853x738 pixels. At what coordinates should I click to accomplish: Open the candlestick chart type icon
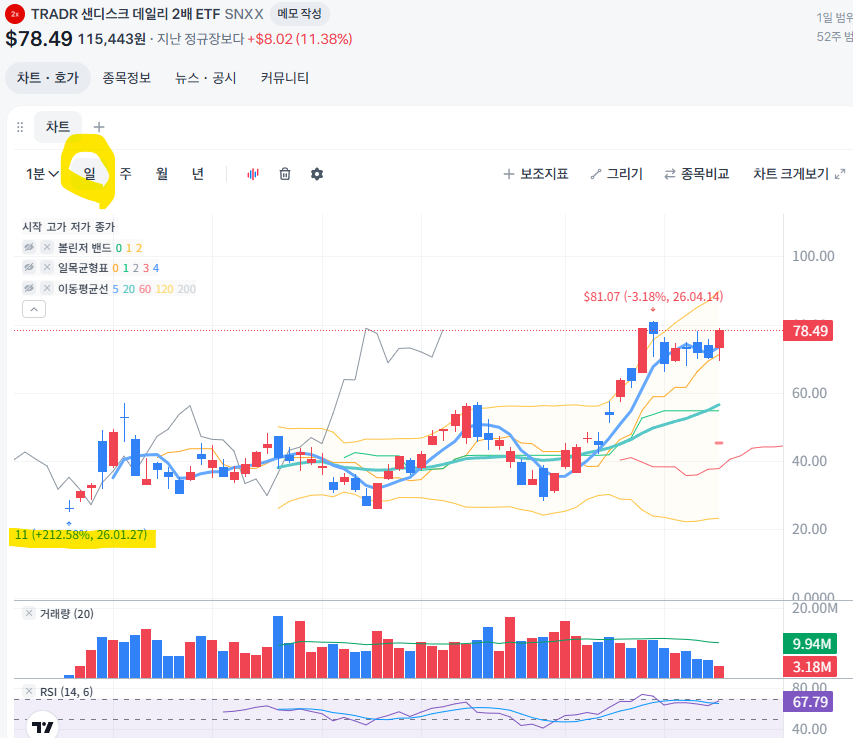pos(253,174)
